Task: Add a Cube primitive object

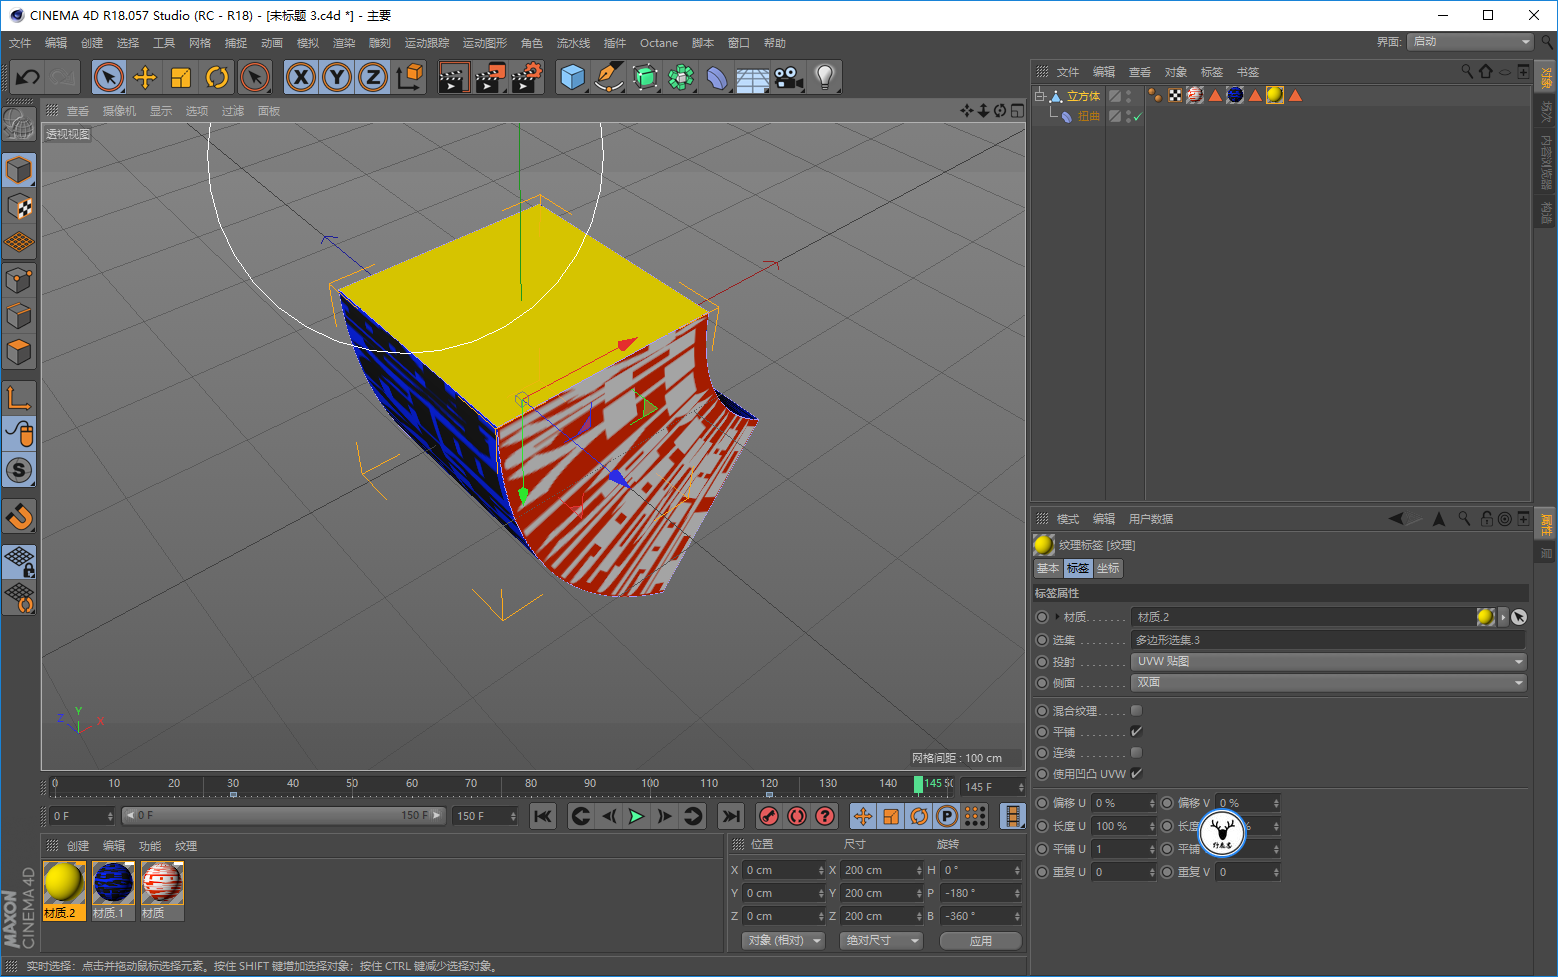Action: [x=573, y=77]
